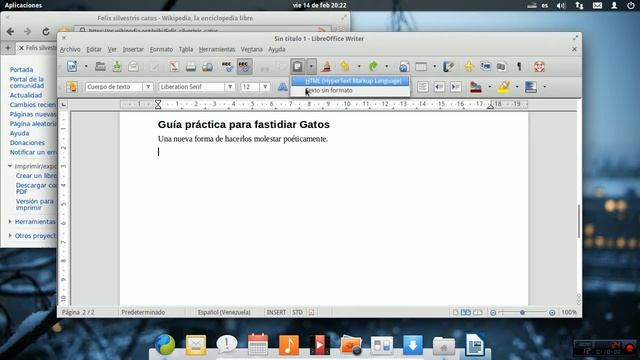Viewport: 640px width, 360px height.
Task: Open the Tabla menu
Action: tap(186, 49)
